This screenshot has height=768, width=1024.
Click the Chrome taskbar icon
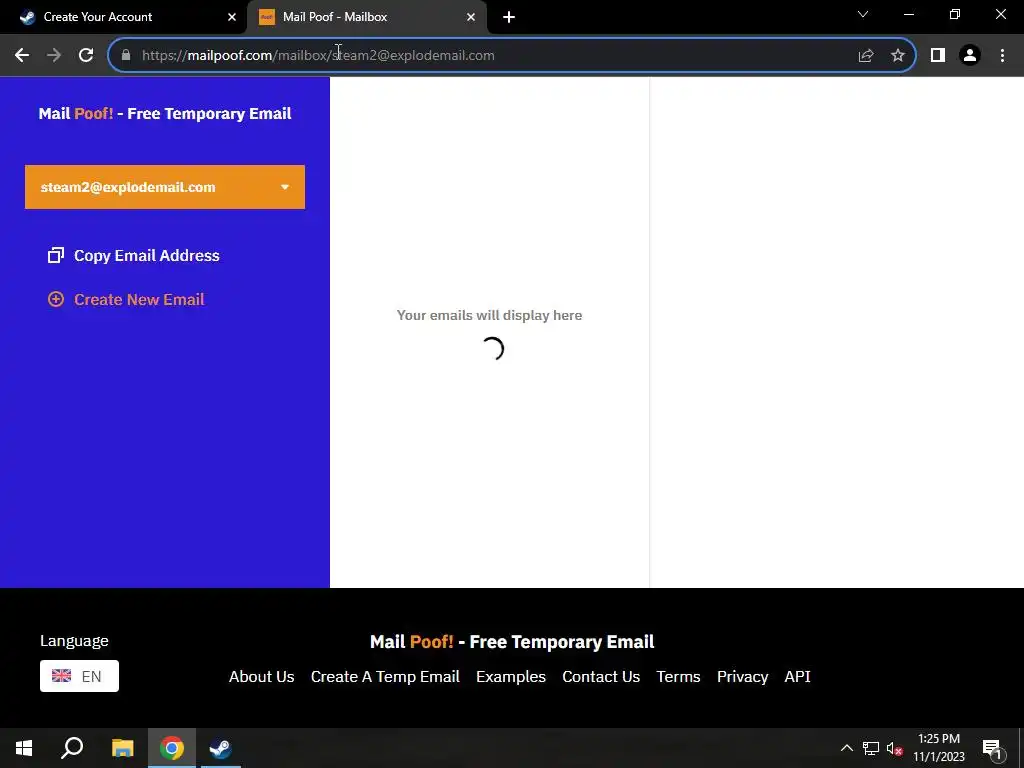172,748
